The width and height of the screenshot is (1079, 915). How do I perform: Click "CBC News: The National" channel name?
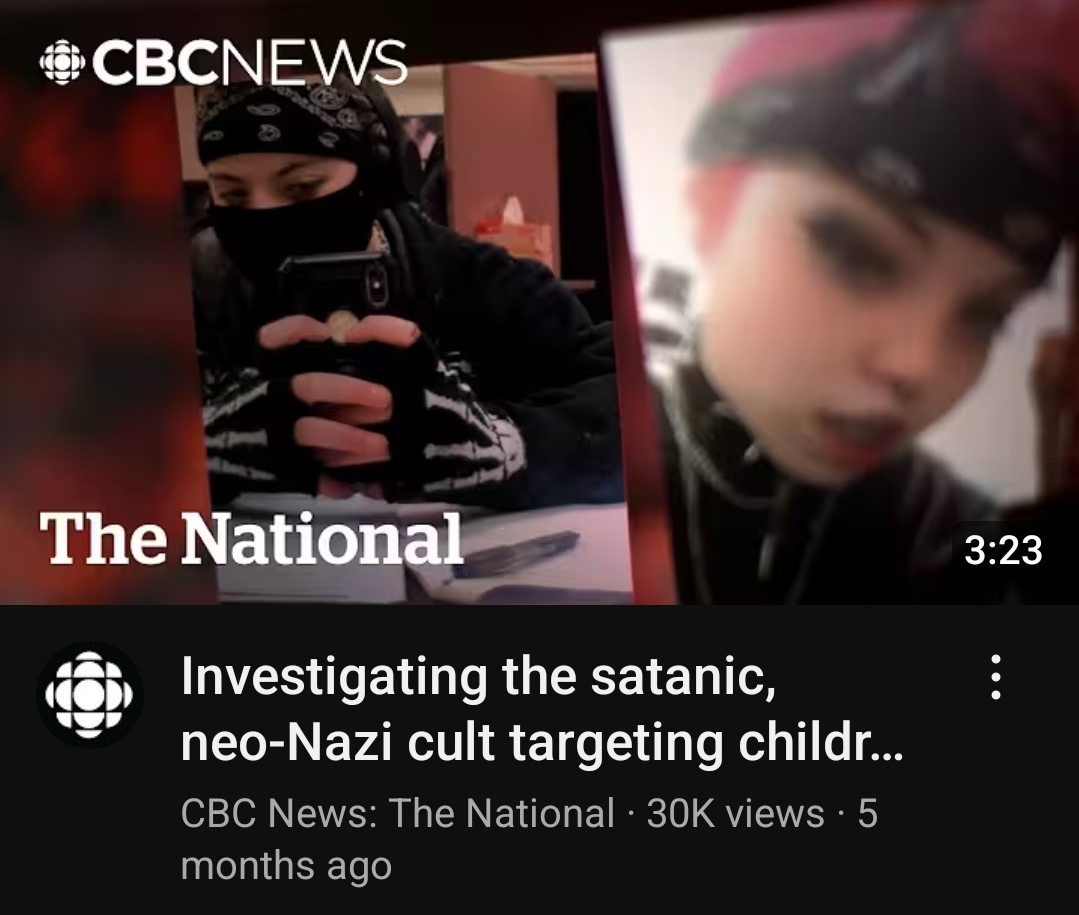click(397, 813)
